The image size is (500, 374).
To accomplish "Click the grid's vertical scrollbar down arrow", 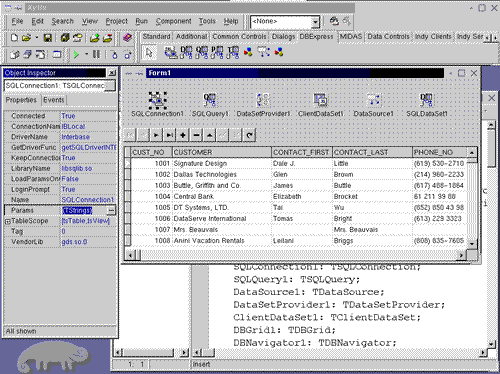I will [472, 244].
